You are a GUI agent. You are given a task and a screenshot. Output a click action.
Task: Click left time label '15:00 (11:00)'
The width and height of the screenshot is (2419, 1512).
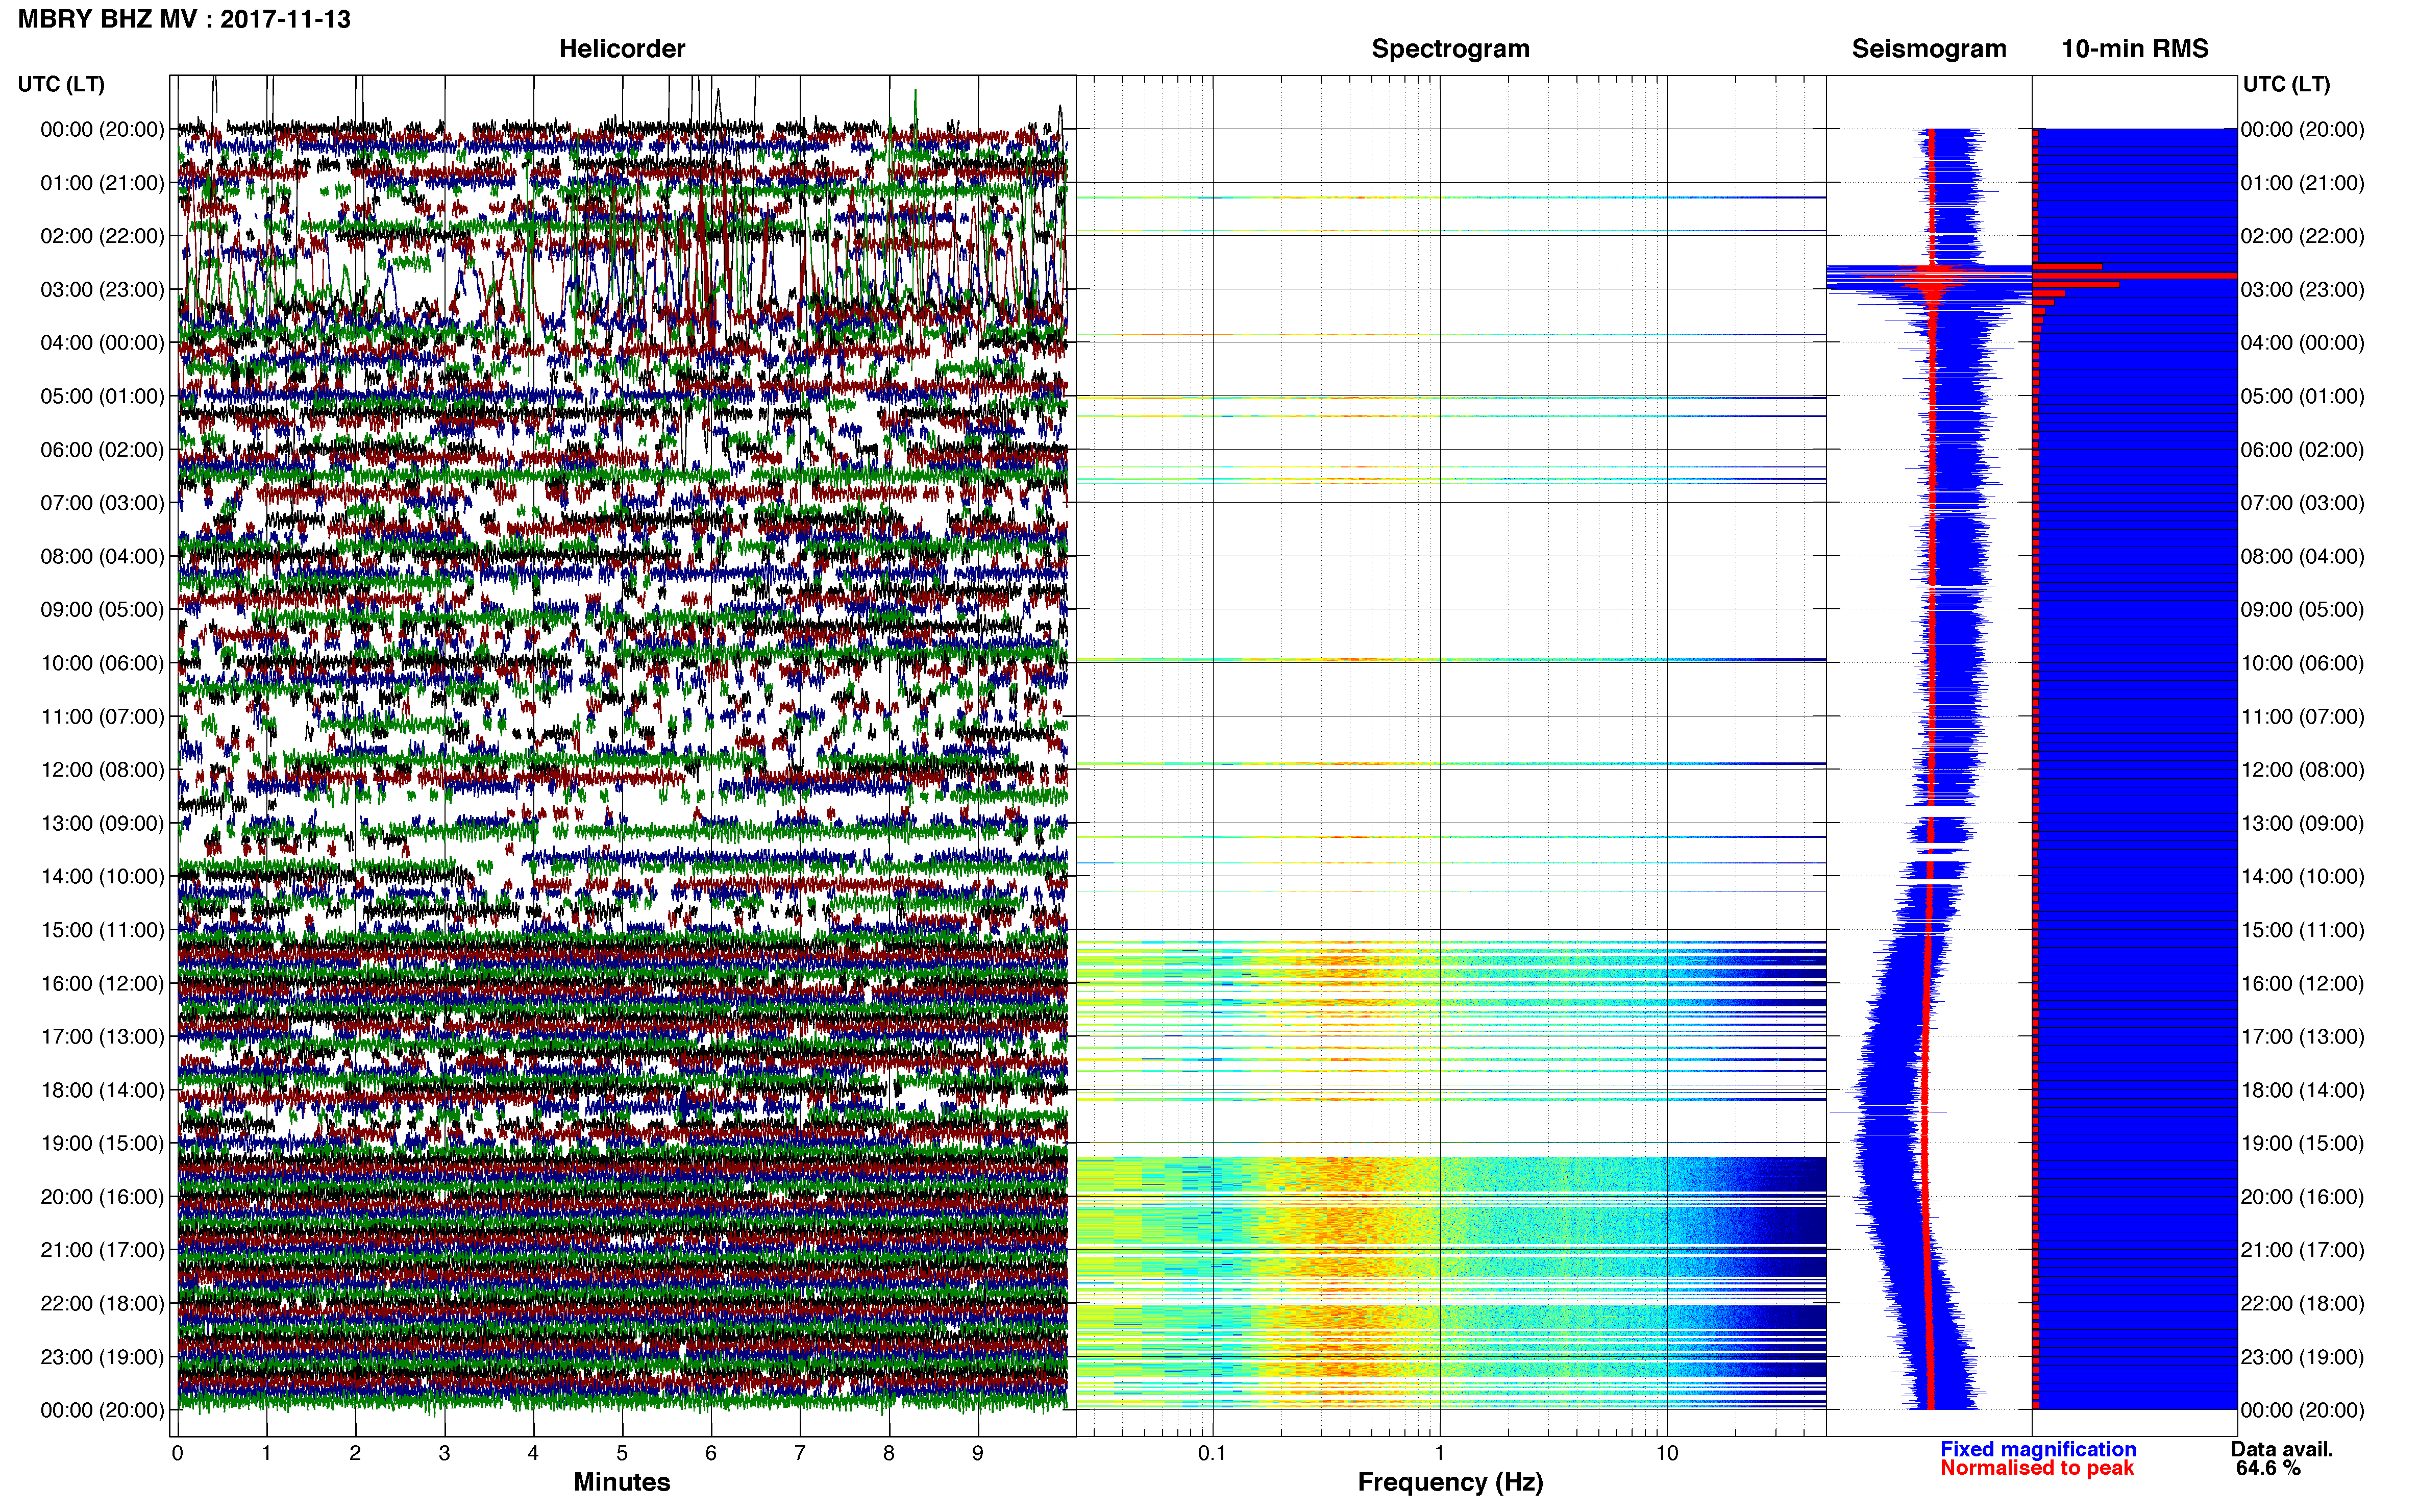102,930
